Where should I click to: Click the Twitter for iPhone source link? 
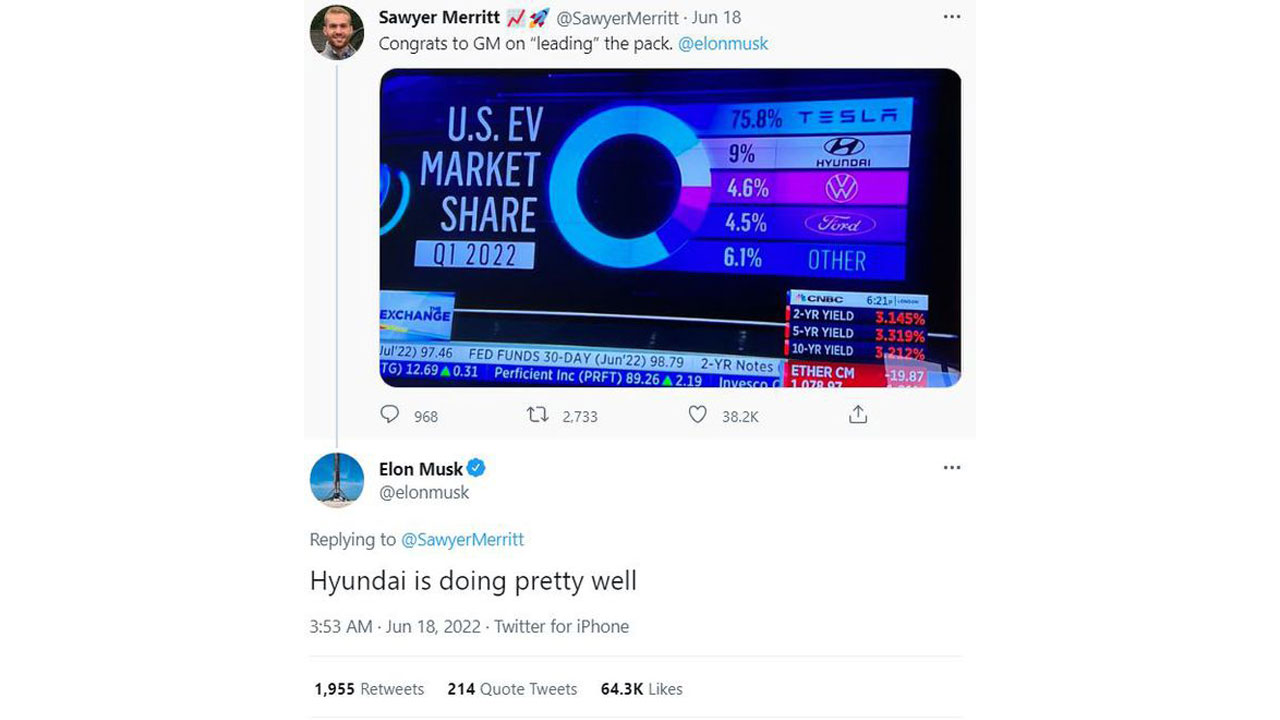point(561,626)
